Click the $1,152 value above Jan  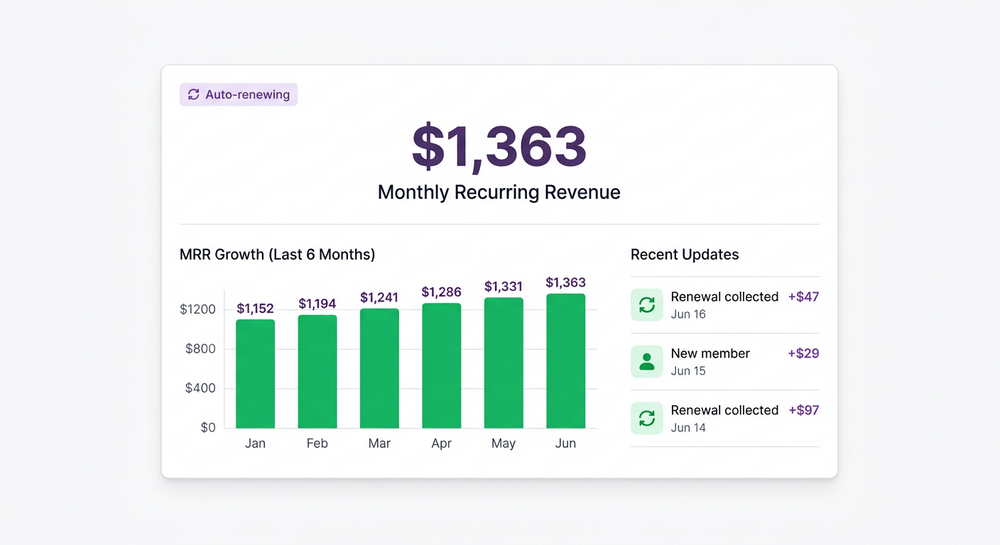pyautogui.click(x=255, y=309)
